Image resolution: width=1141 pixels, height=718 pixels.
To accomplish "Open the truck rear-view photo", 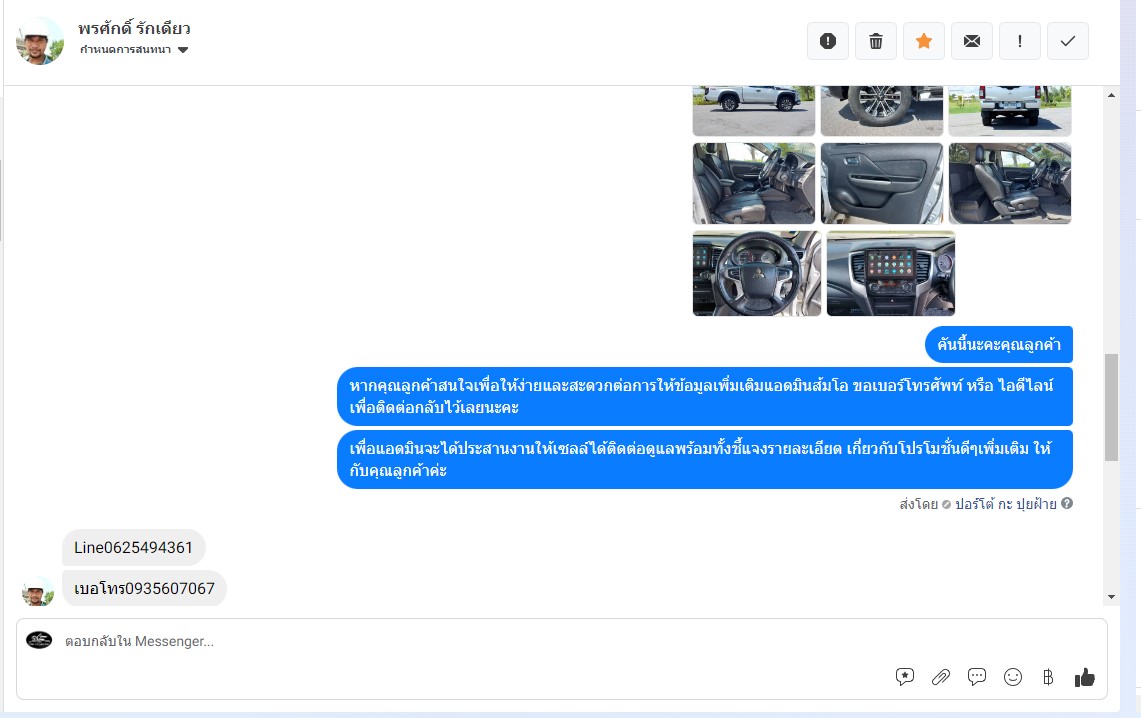I will point(1010,111).
